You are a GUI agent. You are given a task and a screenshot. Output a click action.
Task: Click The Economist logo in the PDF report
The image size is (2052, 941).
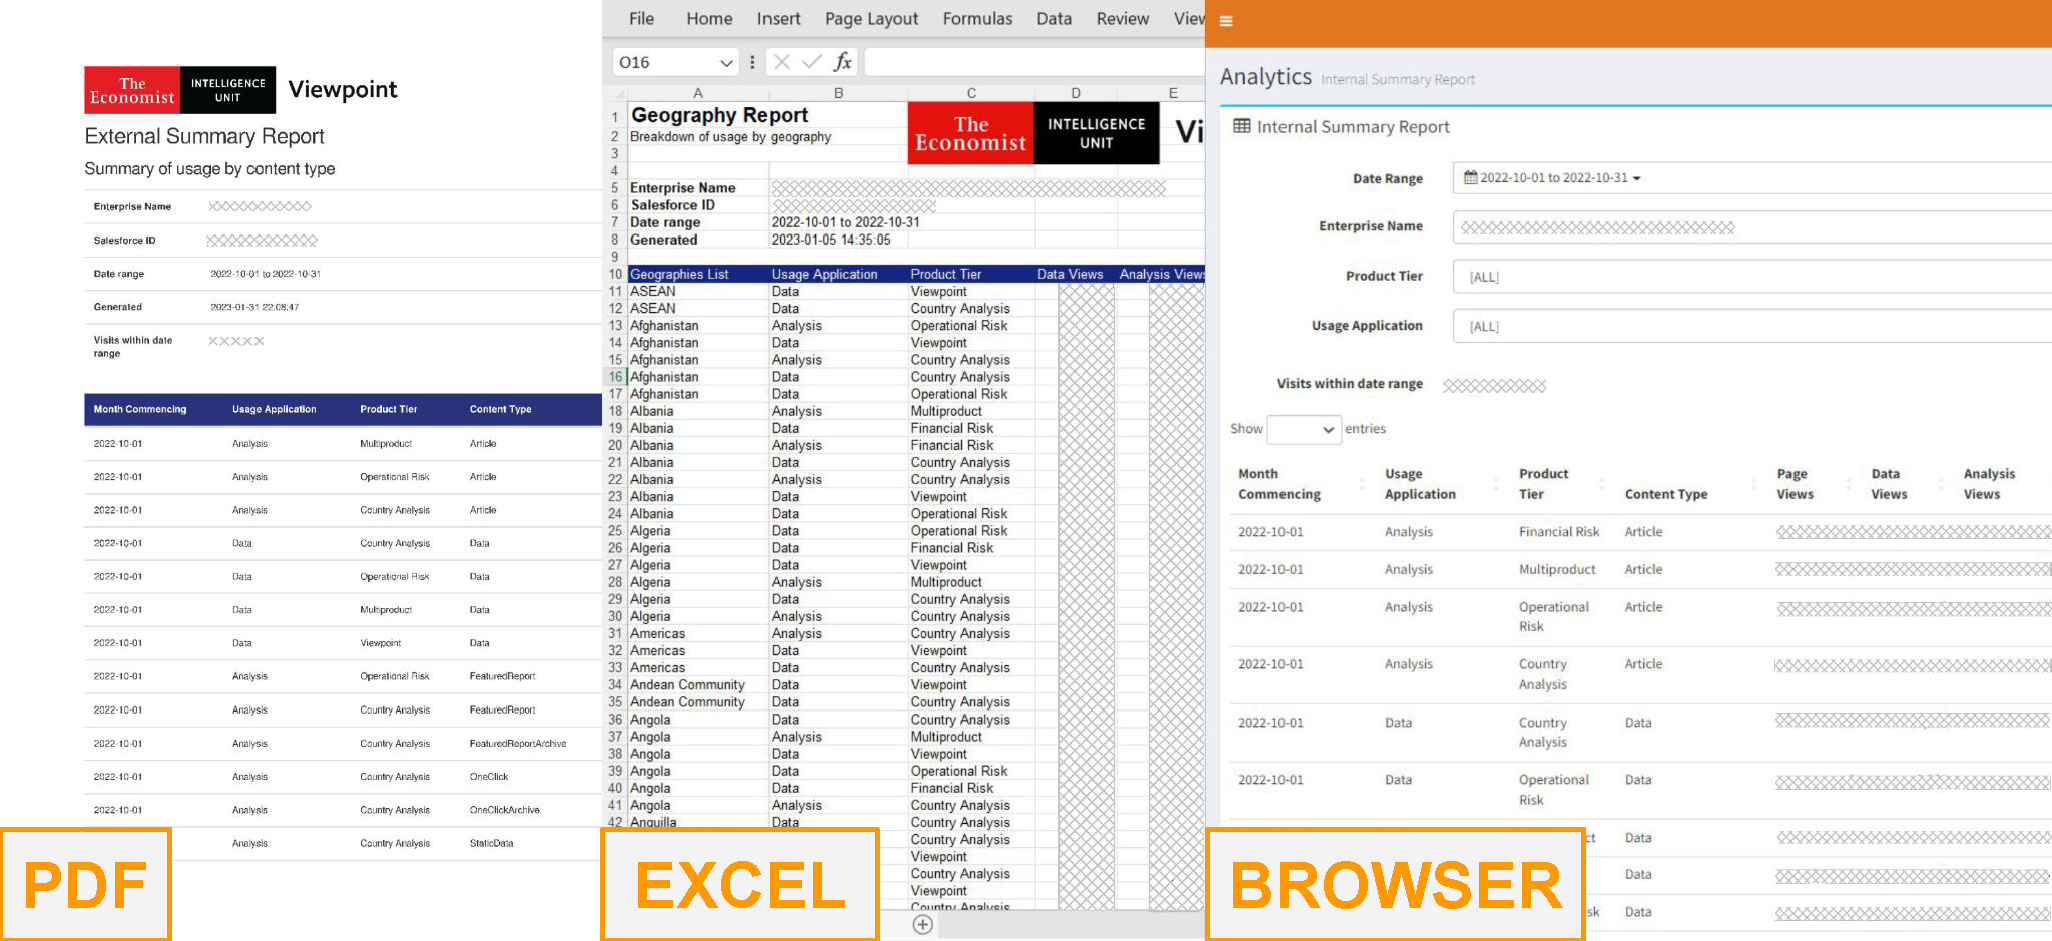click(x=132, y=90)
